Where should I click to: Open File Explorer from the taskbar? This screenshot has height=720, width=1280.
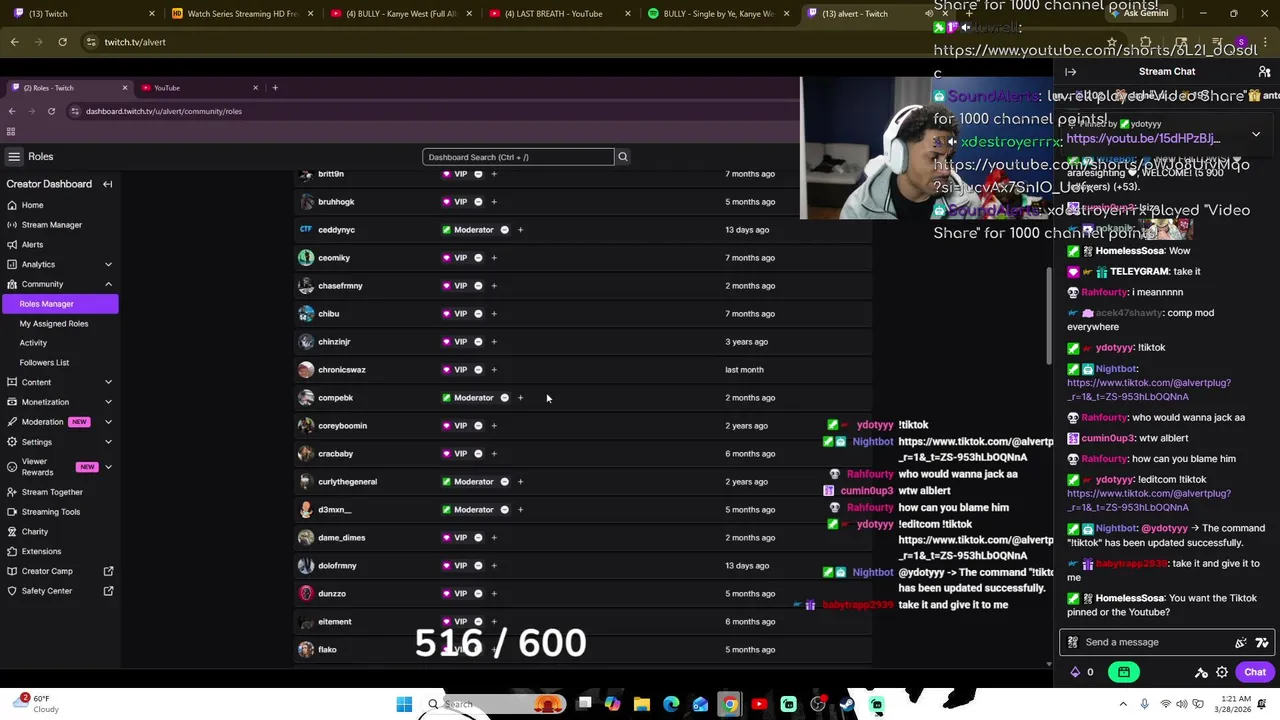642,704
